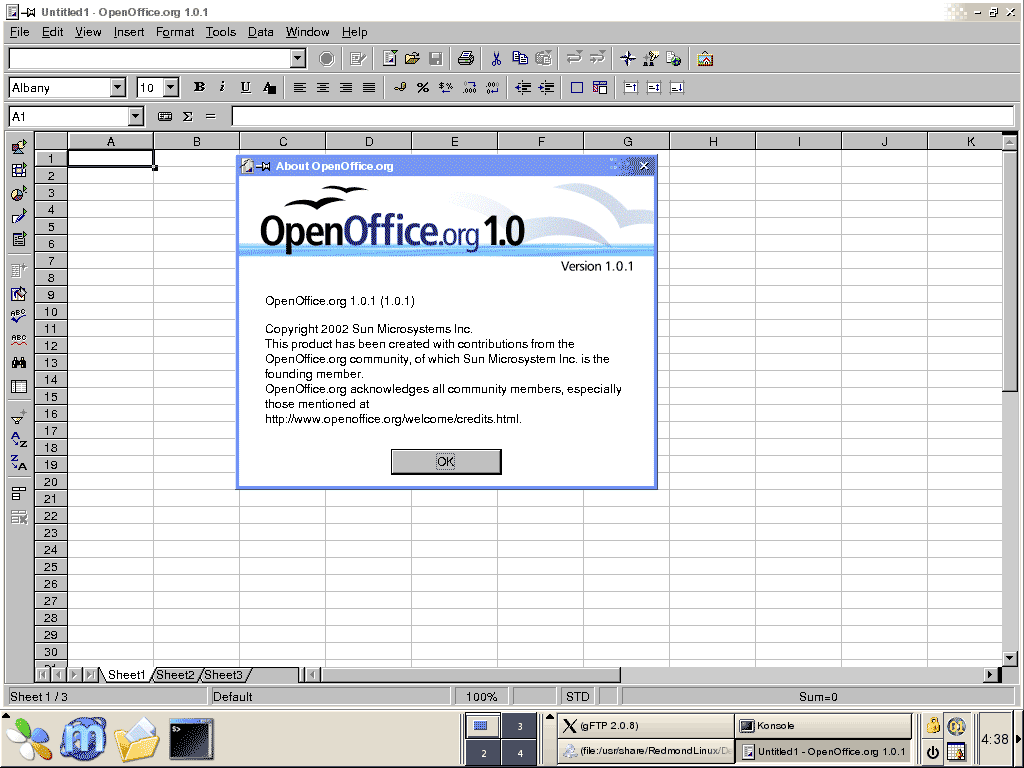Click the vertical scrollbar down arrow
This screenshot has width=1024, height=768.
pyautogui.click(x=1010, y=658)
